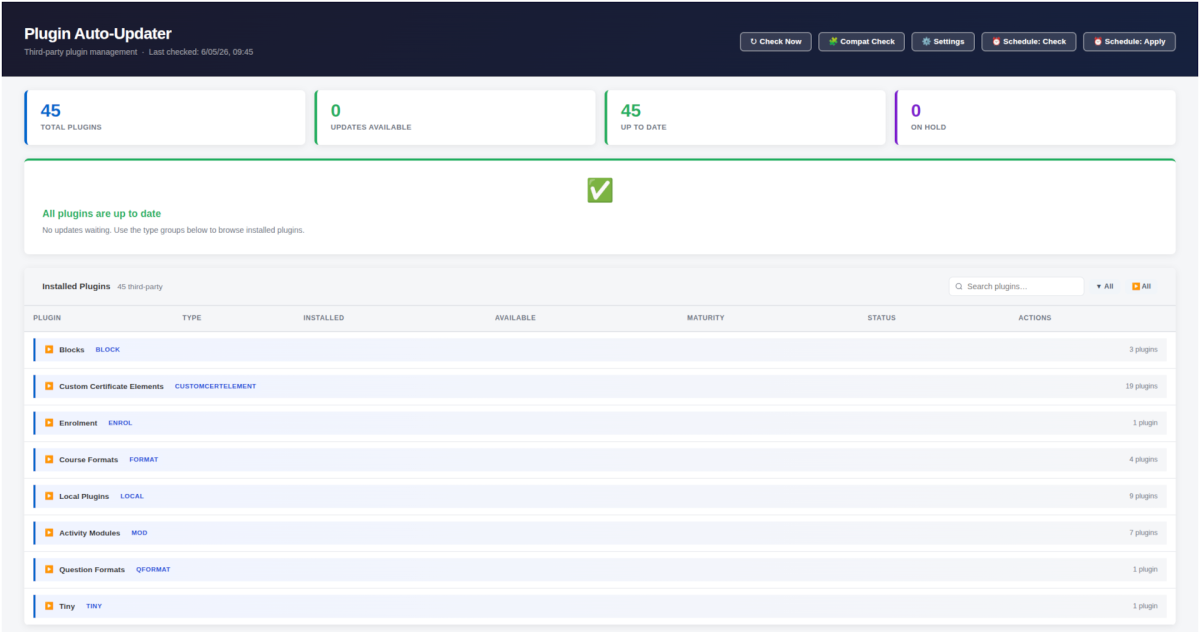Click the Total Plugins stat card
The image size is (1200, 632).
point(165,117)
